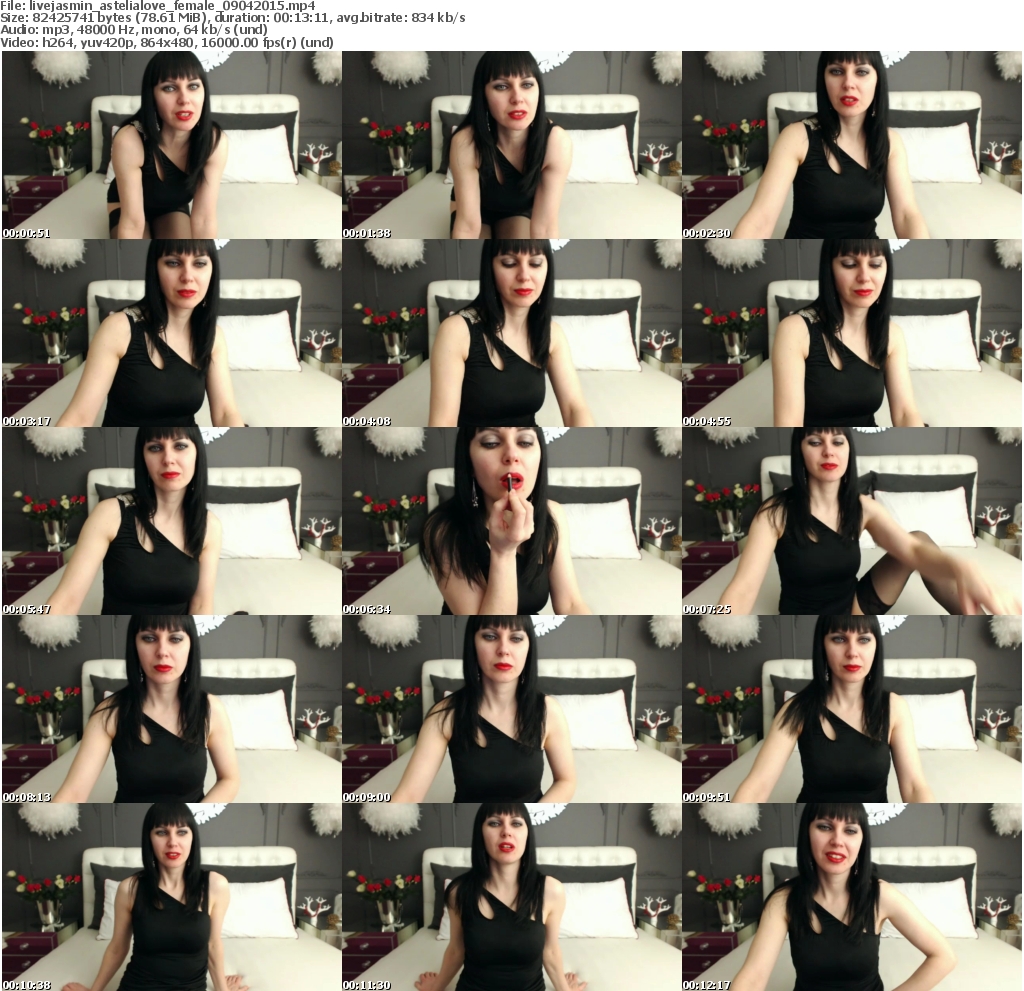This screenshot has width=1024, height=991.
Task: Pick the thumbnail marked 00:07:25
Action: pyautogui.click(x=852, y=521)
